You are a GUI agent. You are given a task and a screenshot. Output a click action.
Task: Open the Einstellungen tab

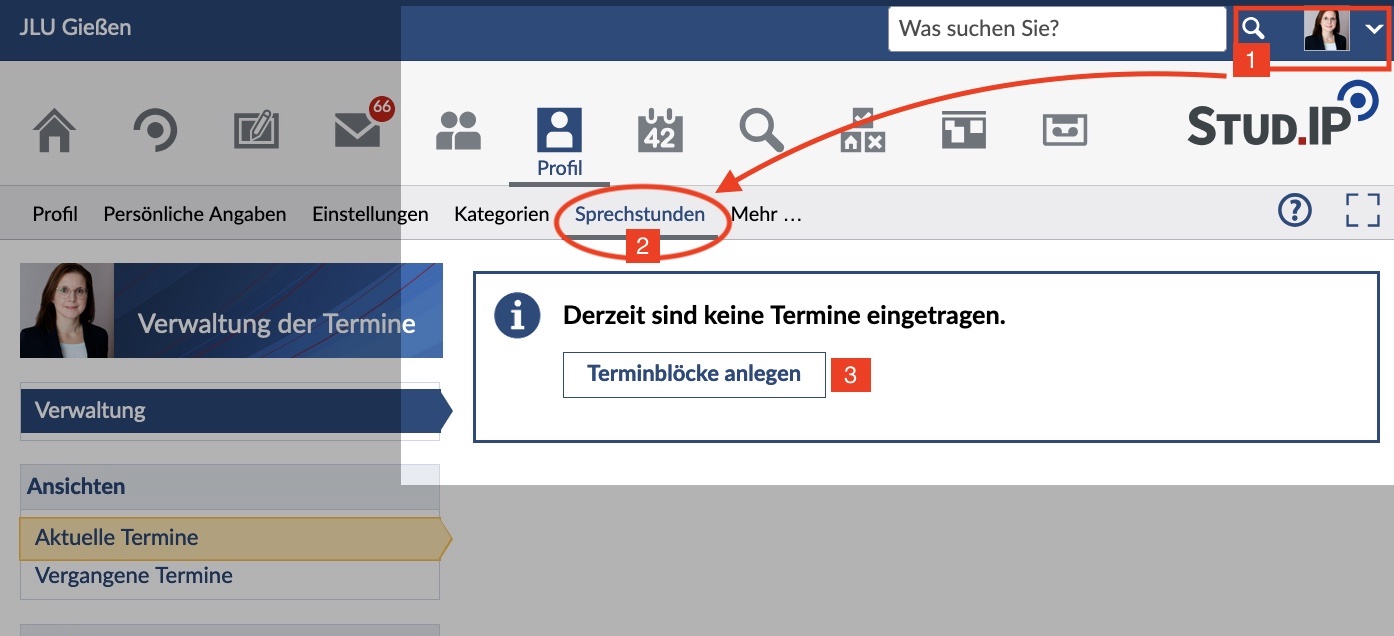369,213
